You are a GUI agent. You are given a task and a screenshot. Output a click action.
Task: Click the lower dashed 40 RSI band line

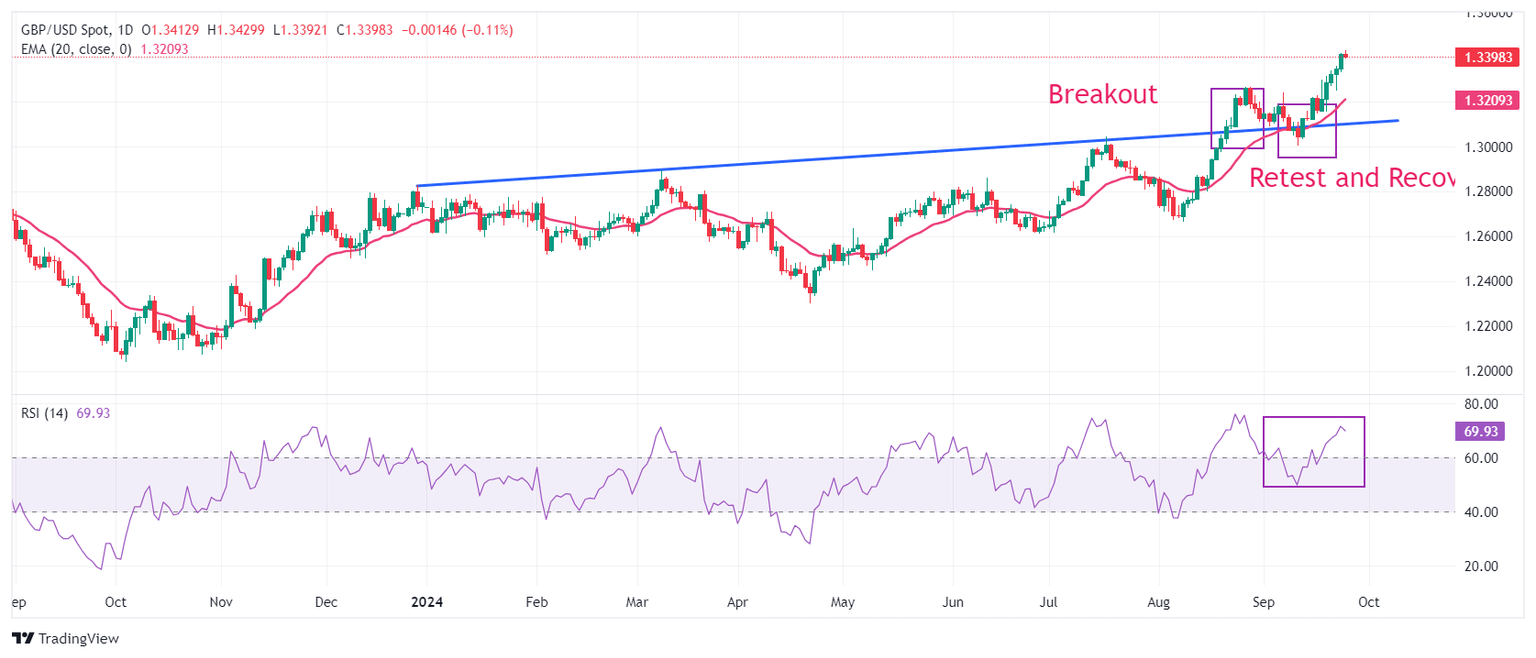click(700, 512)
